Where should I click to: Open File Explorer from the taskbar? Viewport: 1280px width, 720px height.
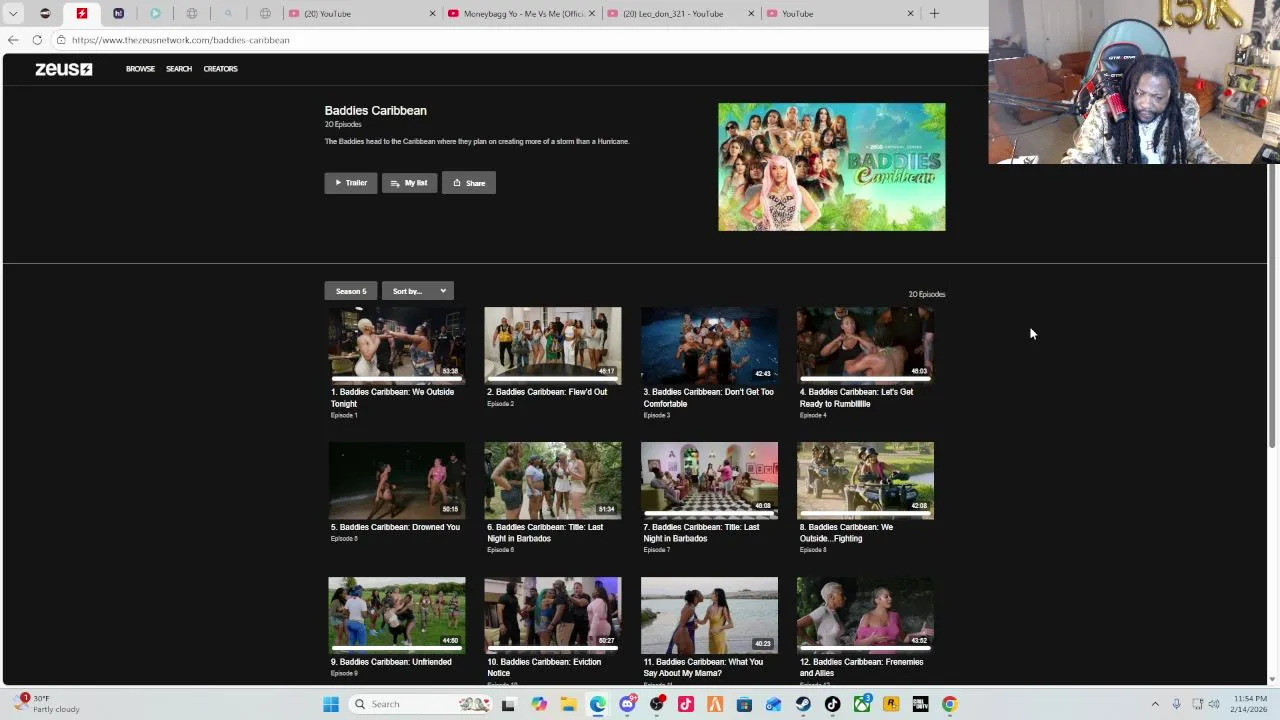[x=568, y=704]
